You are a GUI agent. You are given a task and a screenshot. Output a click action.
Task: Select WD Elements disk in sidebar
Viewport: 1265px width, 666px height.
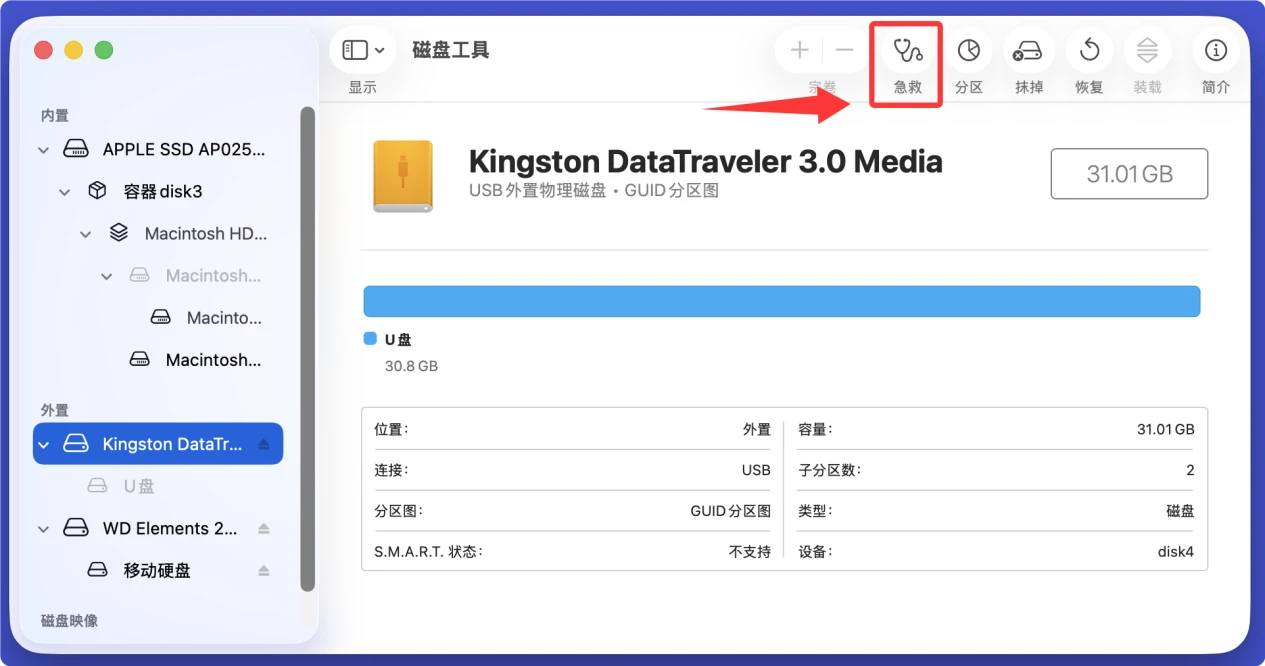coord(158,528)
